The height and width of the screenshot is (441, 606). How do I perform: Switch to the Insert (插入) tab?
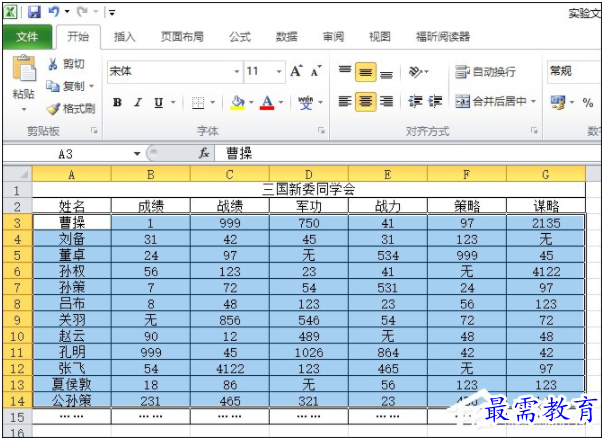[125, 37]
